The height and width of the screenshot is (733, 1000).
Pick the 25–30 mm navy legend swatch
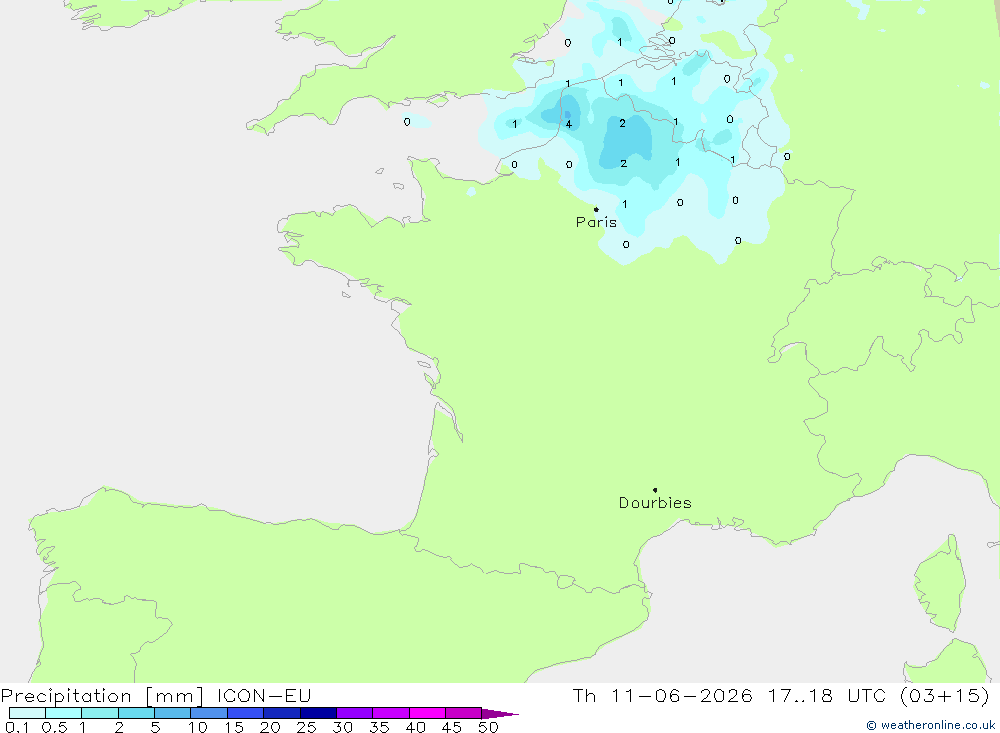click(318, 713)
